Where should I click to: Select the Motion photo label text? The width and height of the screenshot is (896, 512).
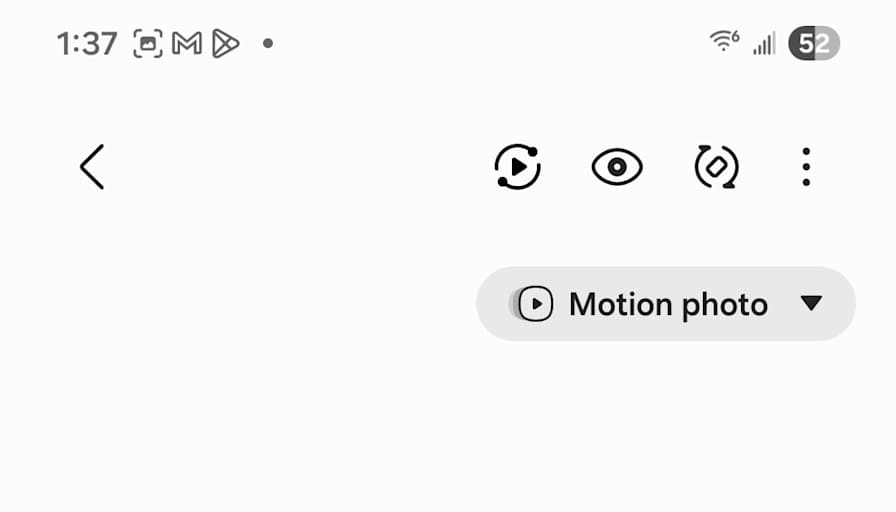click(668, 305)
